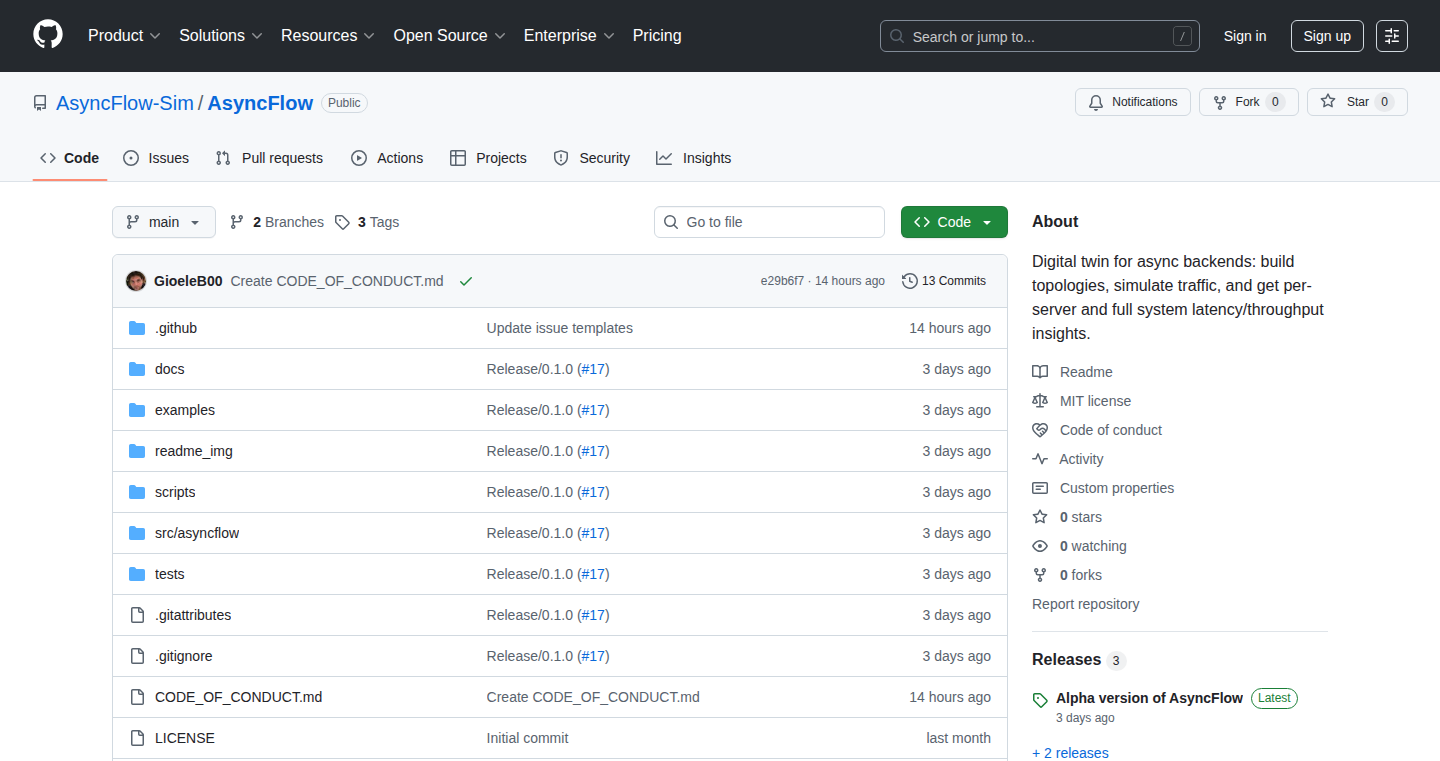Expand the Product menu
This screenshot has width=1440, height=761.
pos(124,35)
